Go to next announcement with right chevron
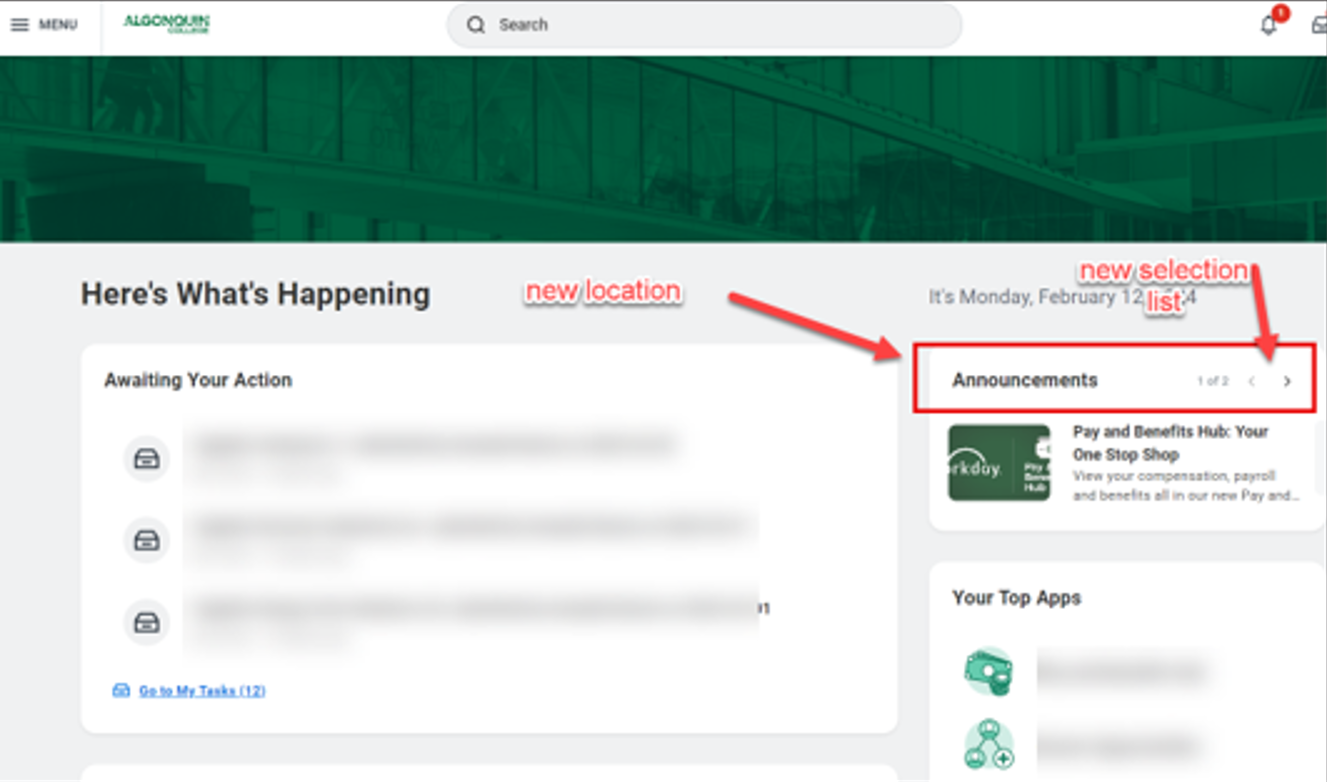Viewport: 1327px width, 782px height. [1287, 381]
